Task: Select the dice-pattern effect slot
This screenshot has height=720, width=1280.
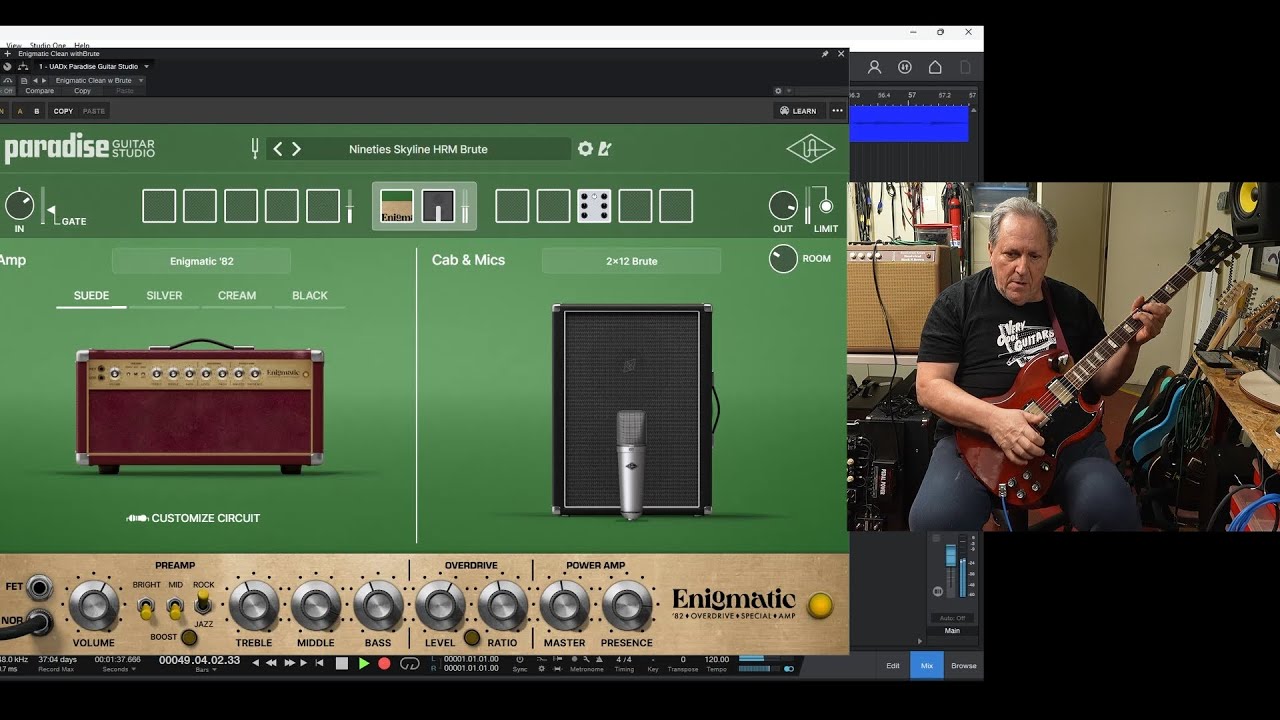Action: click(594, 206)
